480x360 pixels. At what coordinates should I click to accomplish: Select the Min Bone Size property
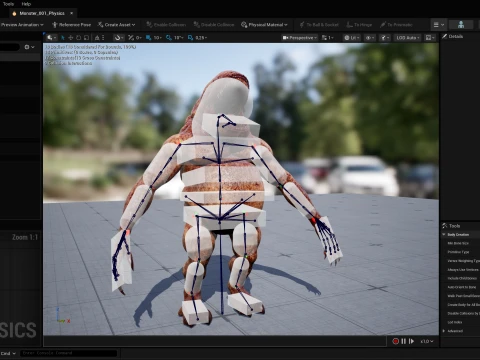coord(458,243)
